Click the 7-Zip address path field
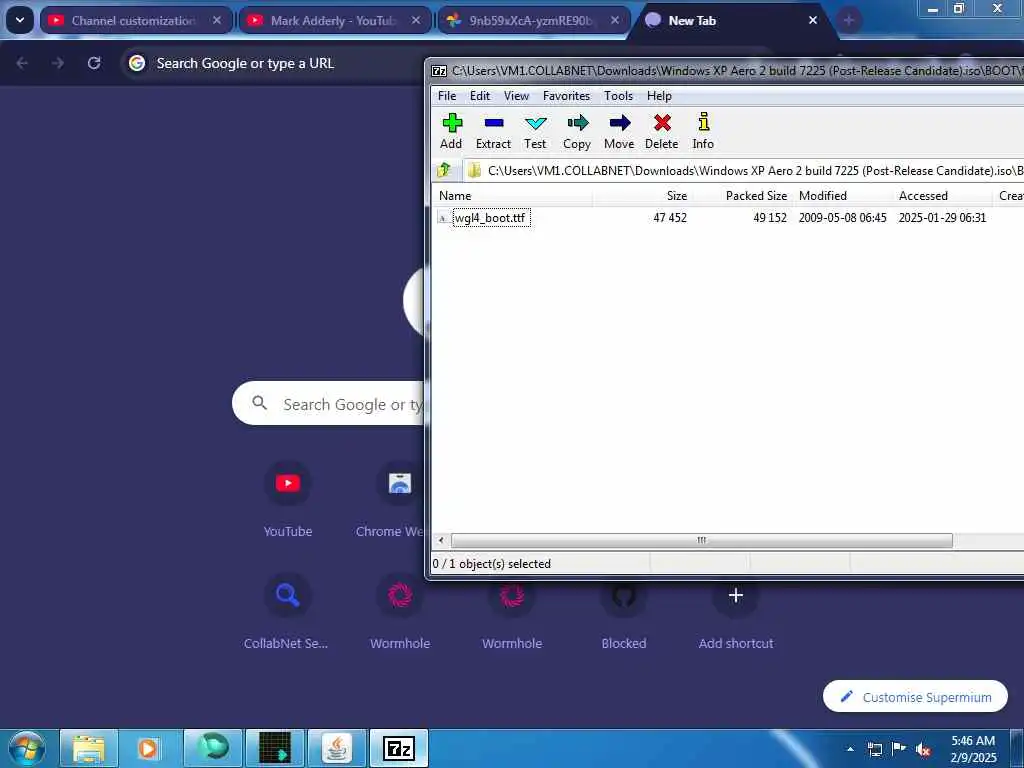This screenshot has width=1024, height=768. pos(743,170)
